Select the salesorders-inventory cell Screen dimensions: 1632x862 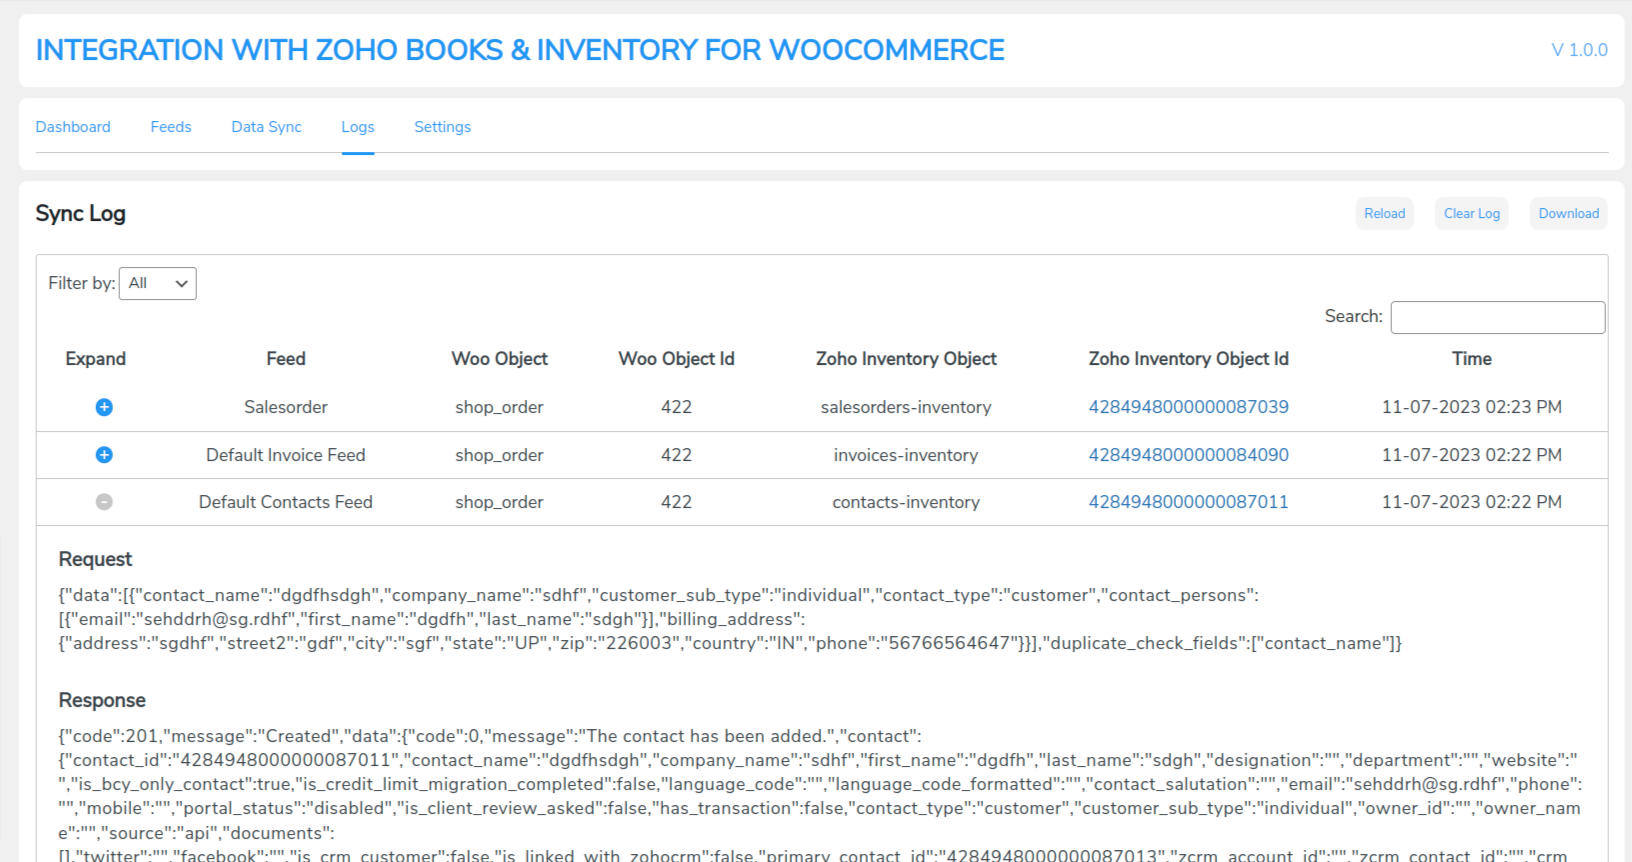point(906,407)
